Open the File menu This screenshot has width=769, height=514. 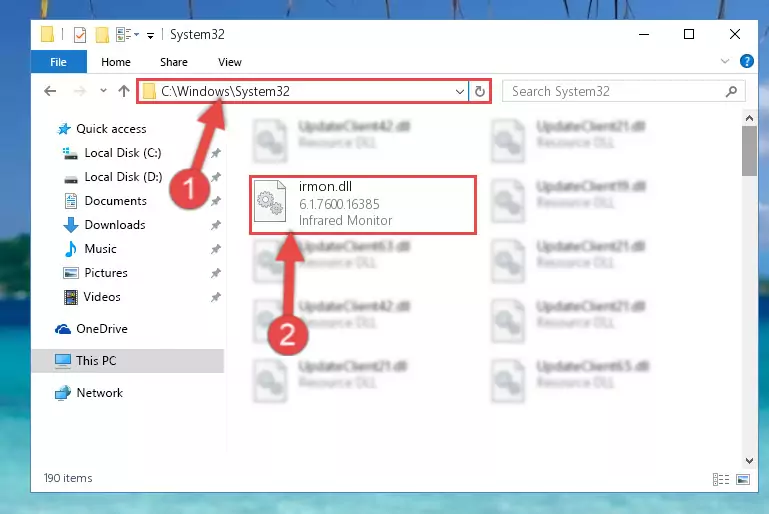click(x=58, y=62)
